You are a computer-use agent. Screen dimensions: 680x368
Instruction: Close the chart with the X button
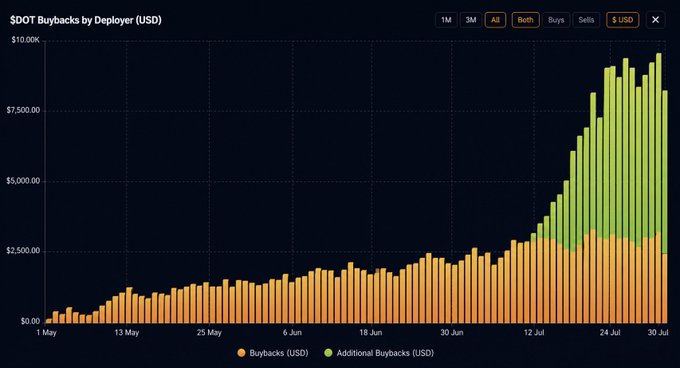click(x=655, y=20)
